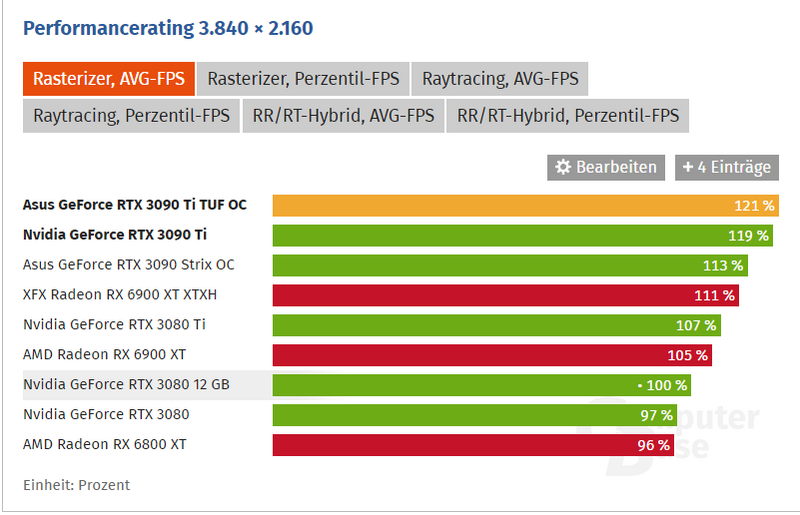Open the Raytracing, AVG-FPS tab
The width and height of the screenshot is (800, 515).
500,79
